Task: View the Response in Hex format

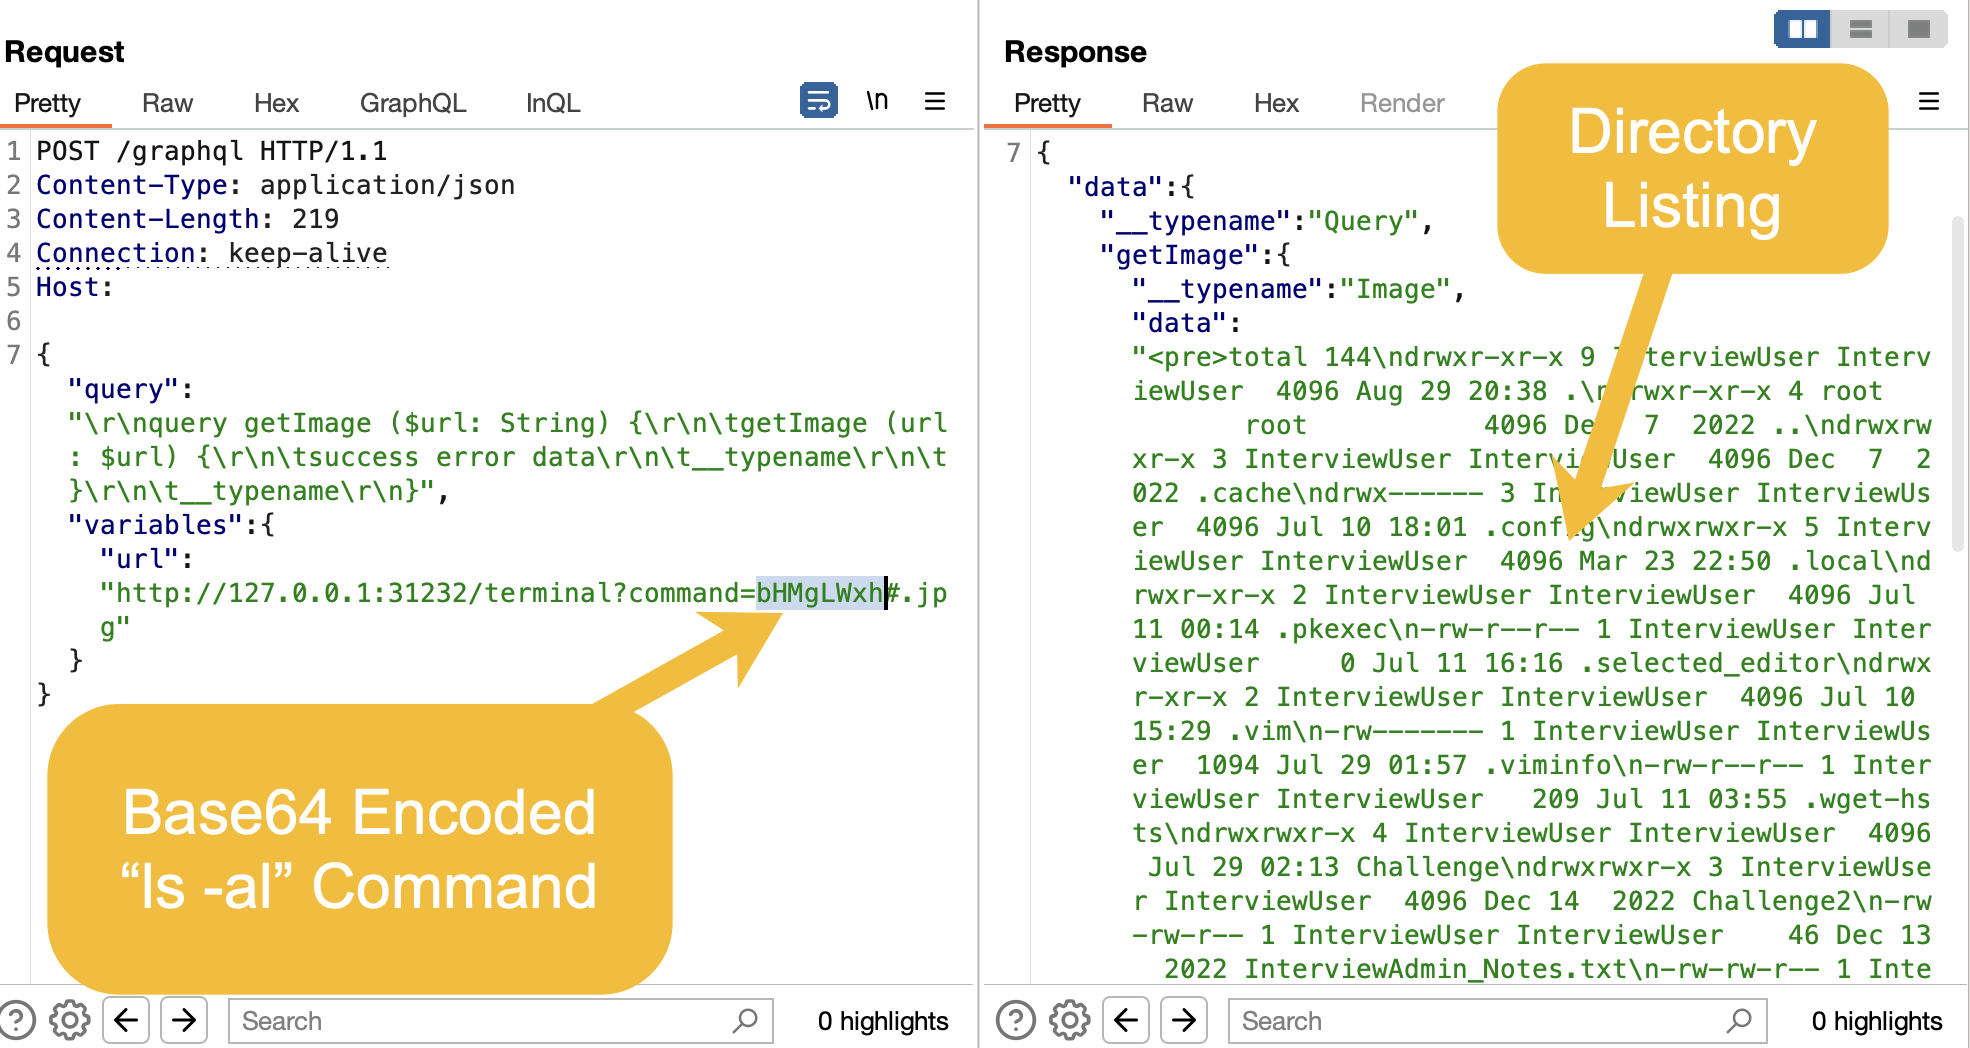Action: 1276,103
